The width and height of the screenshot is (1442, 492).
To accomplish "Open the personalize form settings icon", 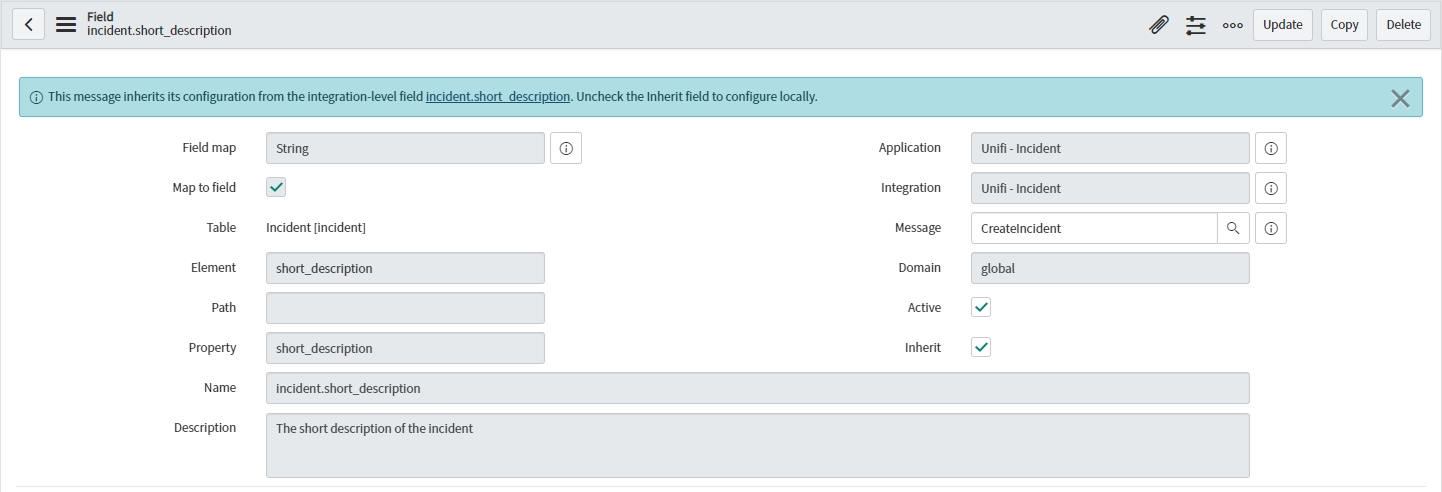I will pyautogui.click(x=1196, y=25).
